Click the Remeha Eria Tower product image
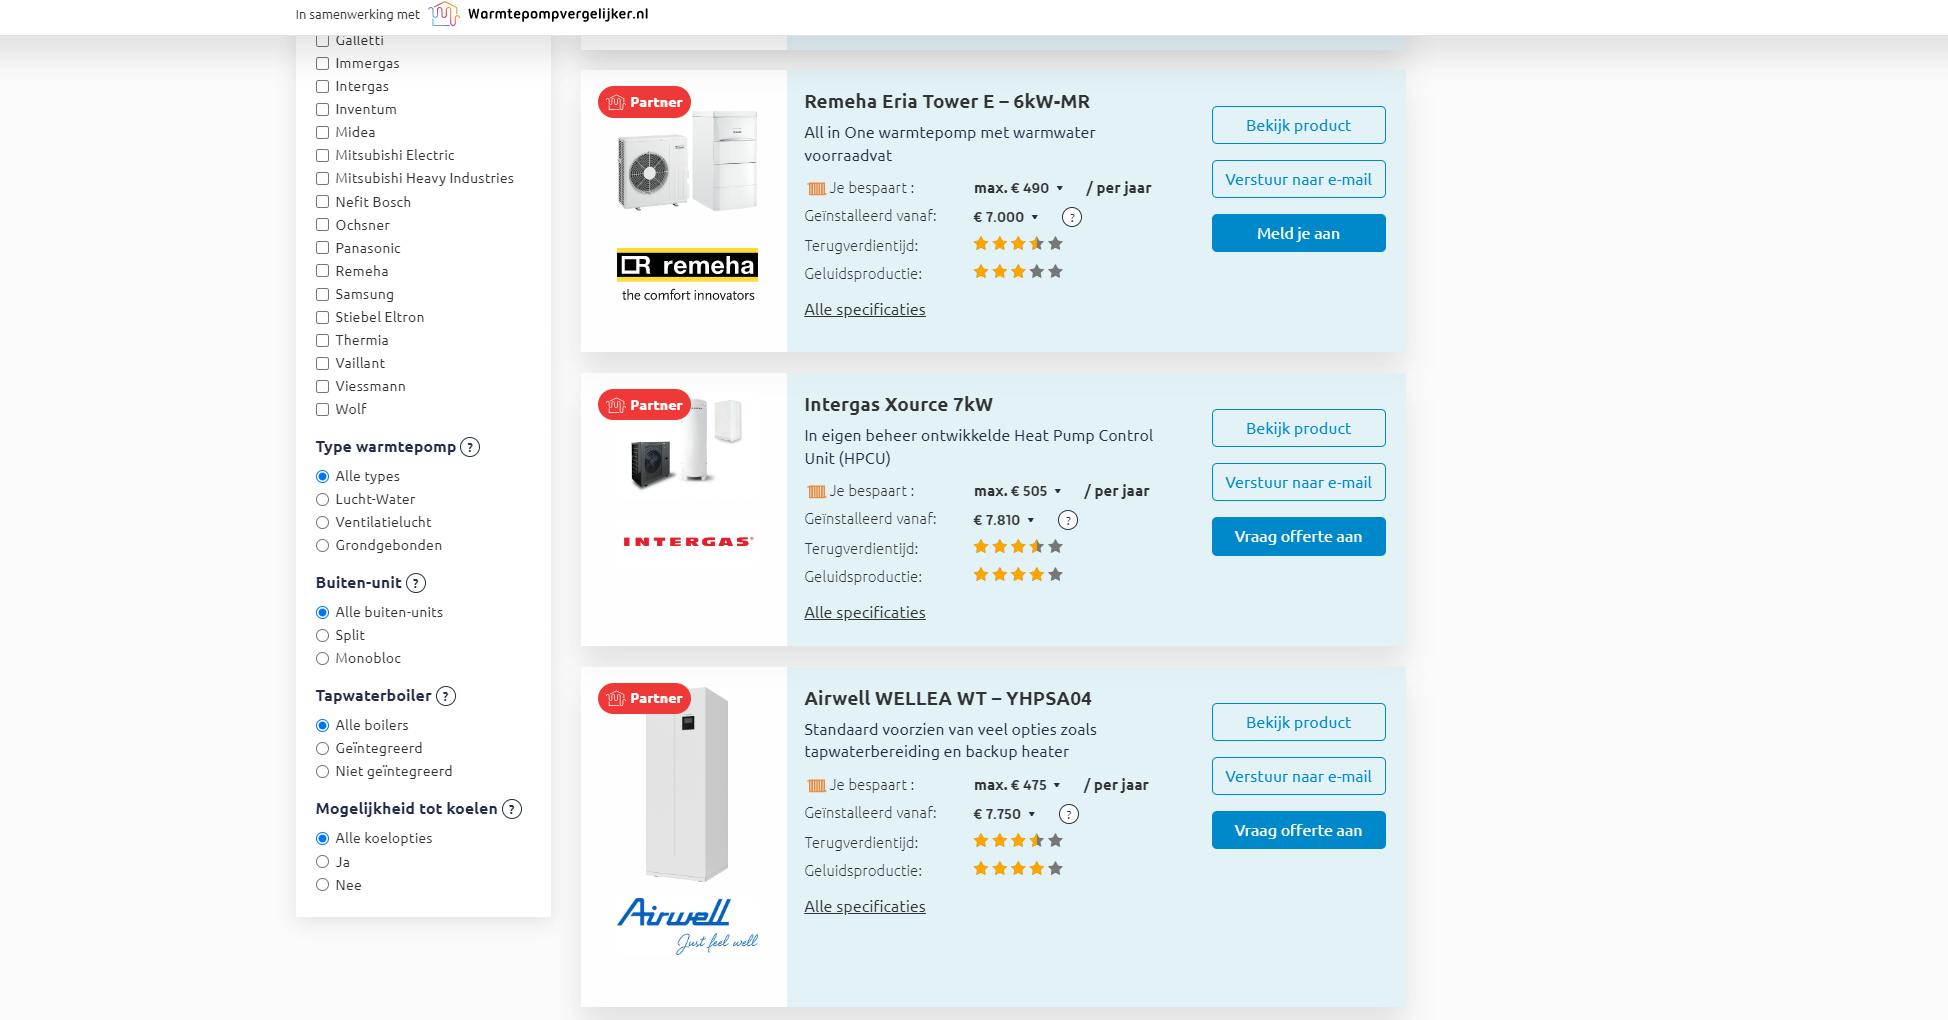Viewport: 1948px width, 1020px height. [688, 162]
